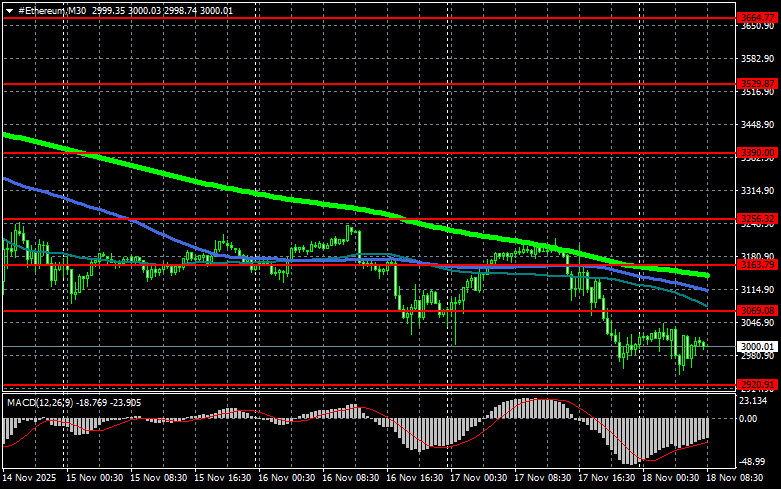Click the 17 Nov 16:30 time label

pyautogui.click(x=607, y=478)
